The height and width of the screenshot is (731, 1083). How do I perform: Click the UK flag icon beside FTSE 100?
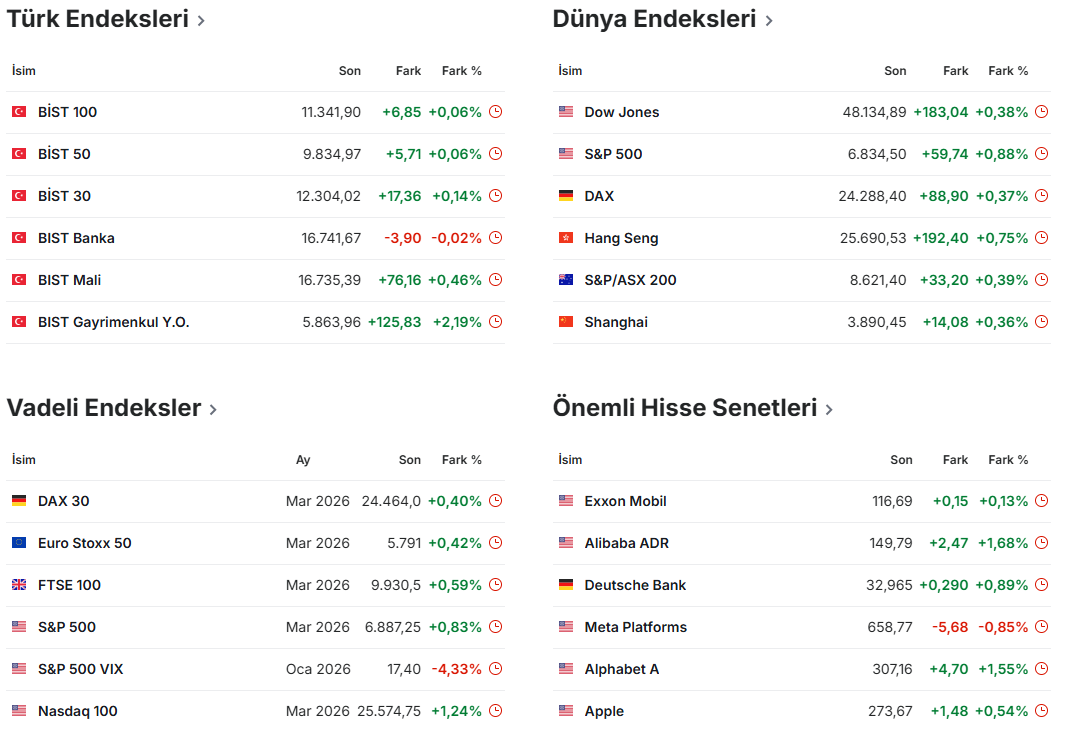pos(19,585)
